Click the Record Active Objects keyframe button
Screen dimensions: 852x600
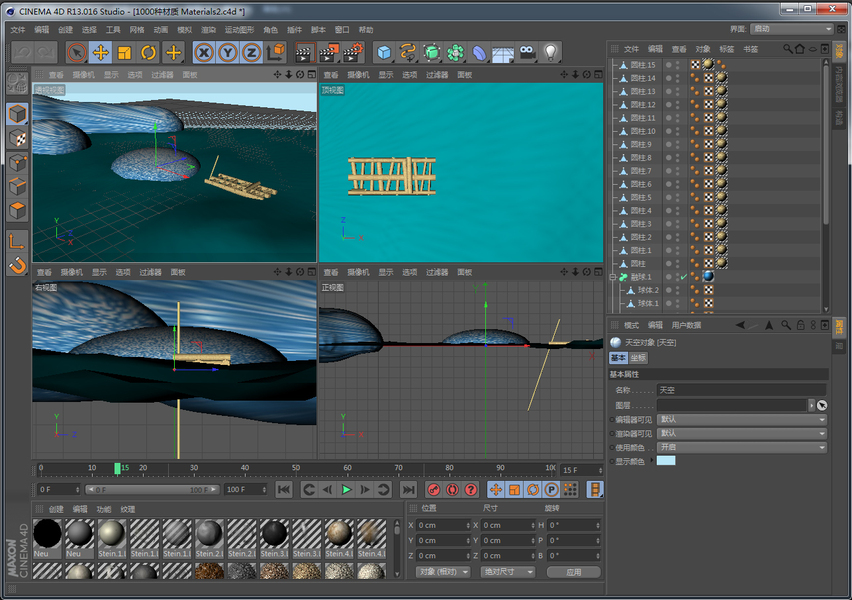434,489
